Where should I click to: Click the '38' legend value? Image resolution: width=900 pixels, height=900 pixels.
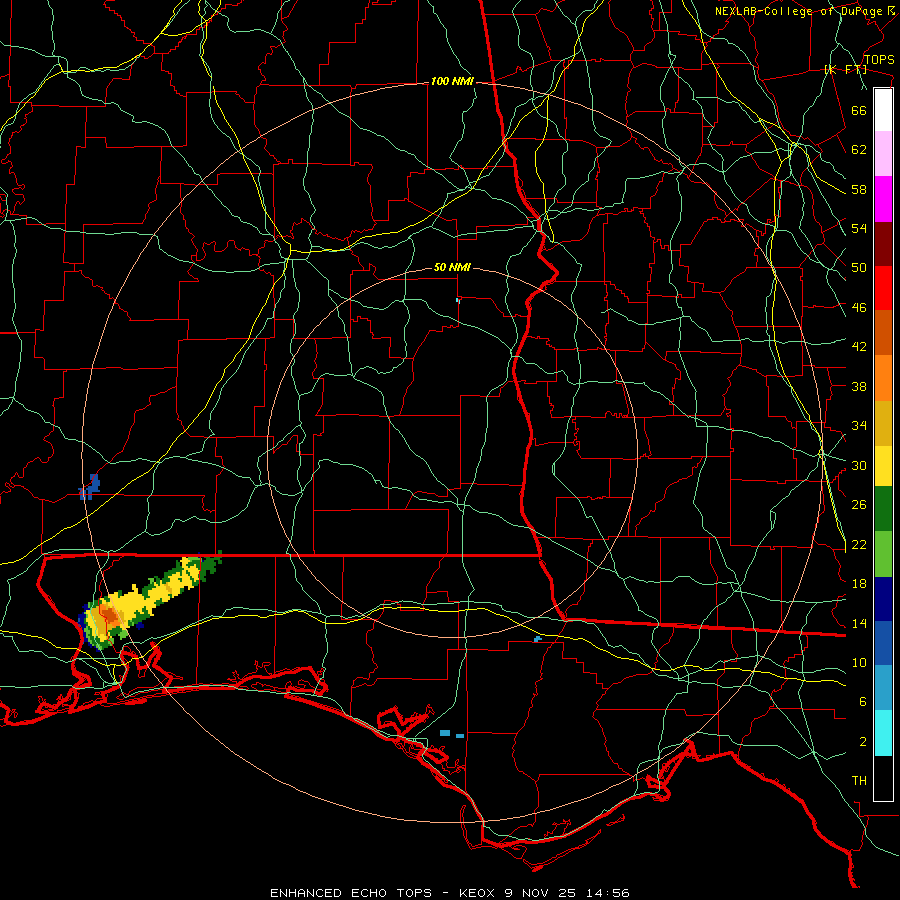tap(859, 386)
